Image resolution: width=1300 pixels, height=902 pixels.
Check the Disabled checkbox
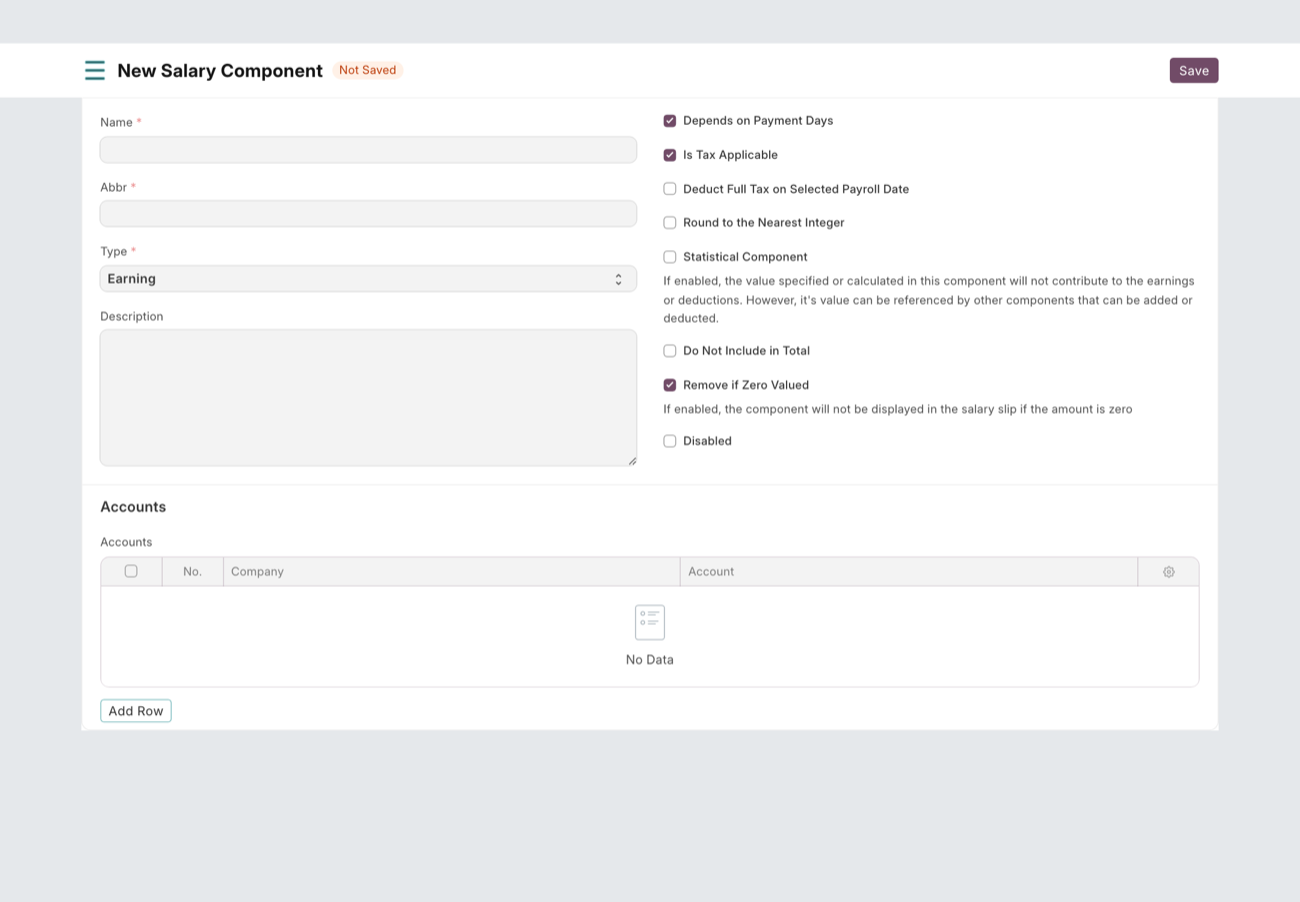[x=670, y=441]
